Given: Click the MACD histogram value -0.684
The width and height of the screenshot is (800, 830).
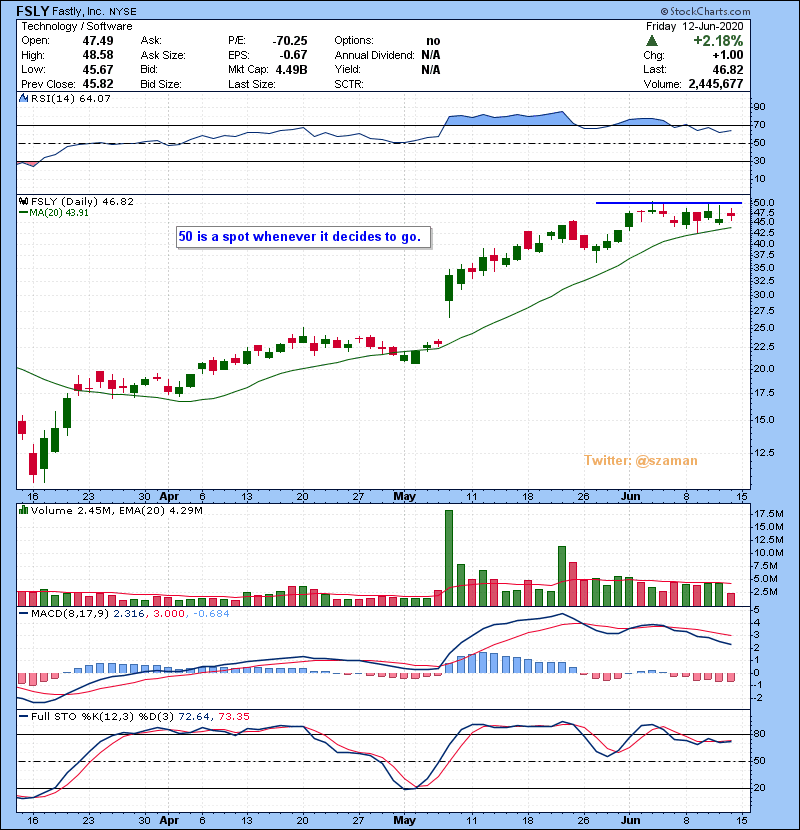Looking at the screenshot, I should [211, 614].
